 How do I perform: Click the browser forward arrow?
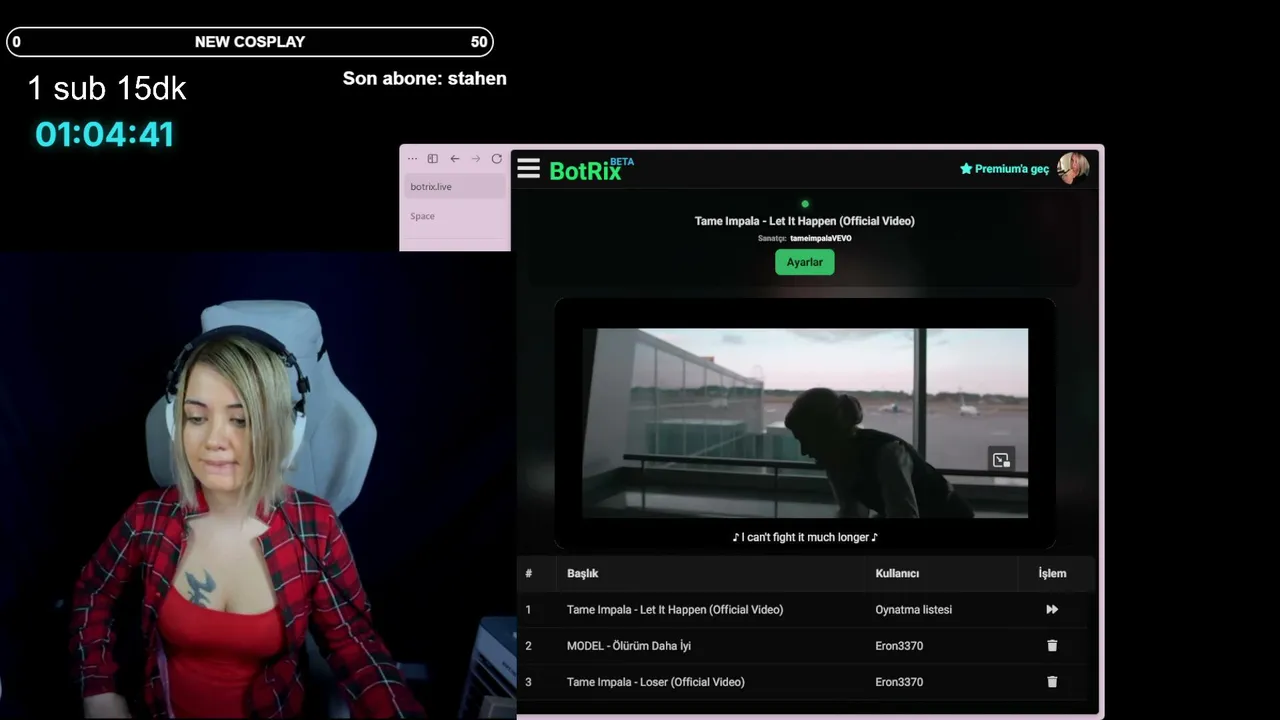pos(475,159)
